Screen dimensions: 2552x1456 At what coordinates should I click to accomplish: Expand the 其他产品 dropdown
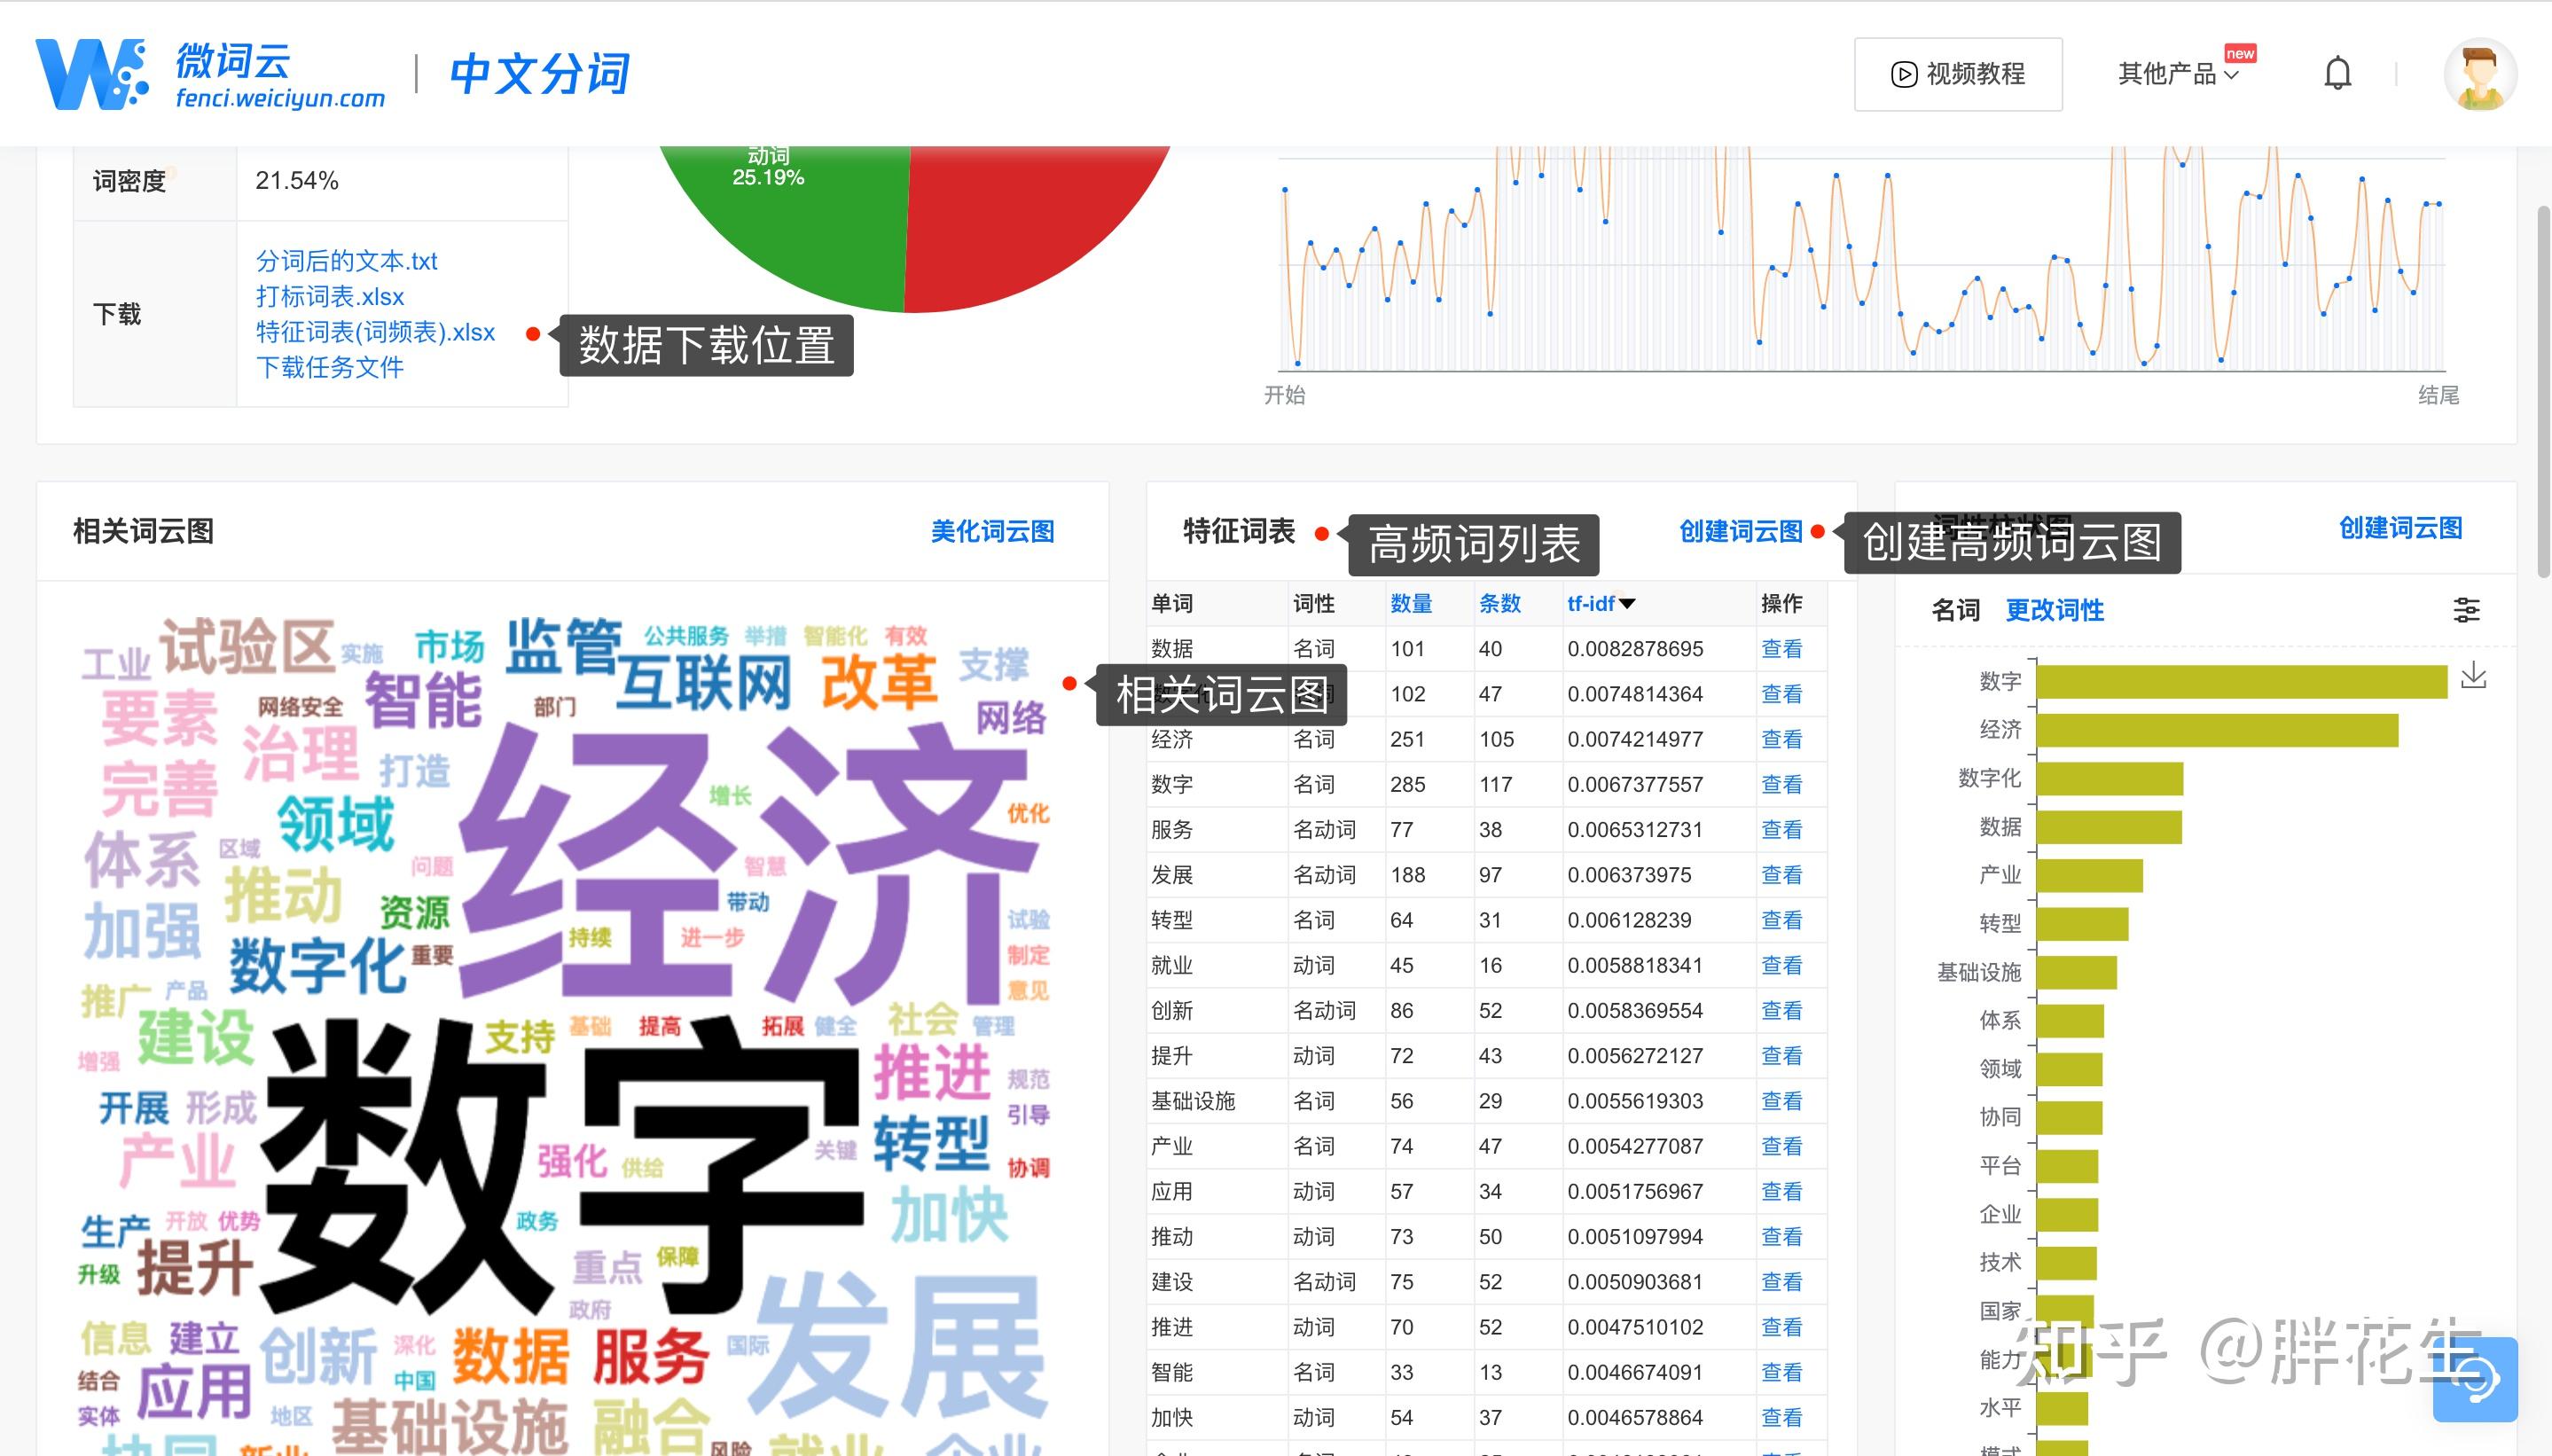click(2178, 74)
